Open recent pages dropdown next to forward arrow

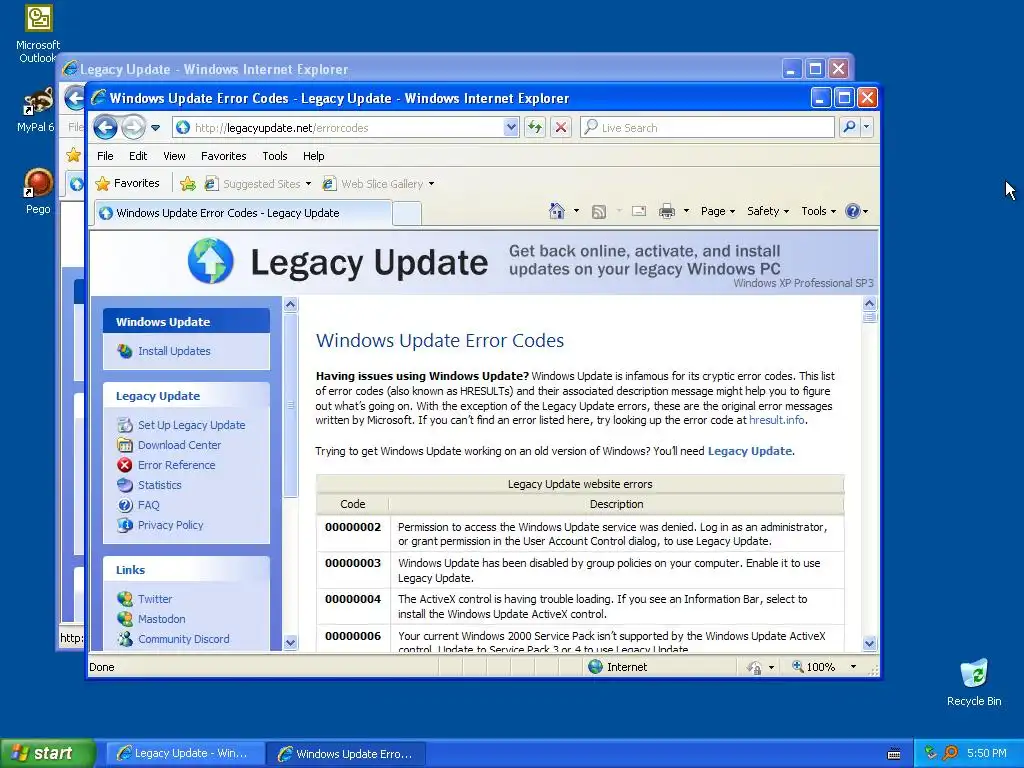tap(155, 128)
